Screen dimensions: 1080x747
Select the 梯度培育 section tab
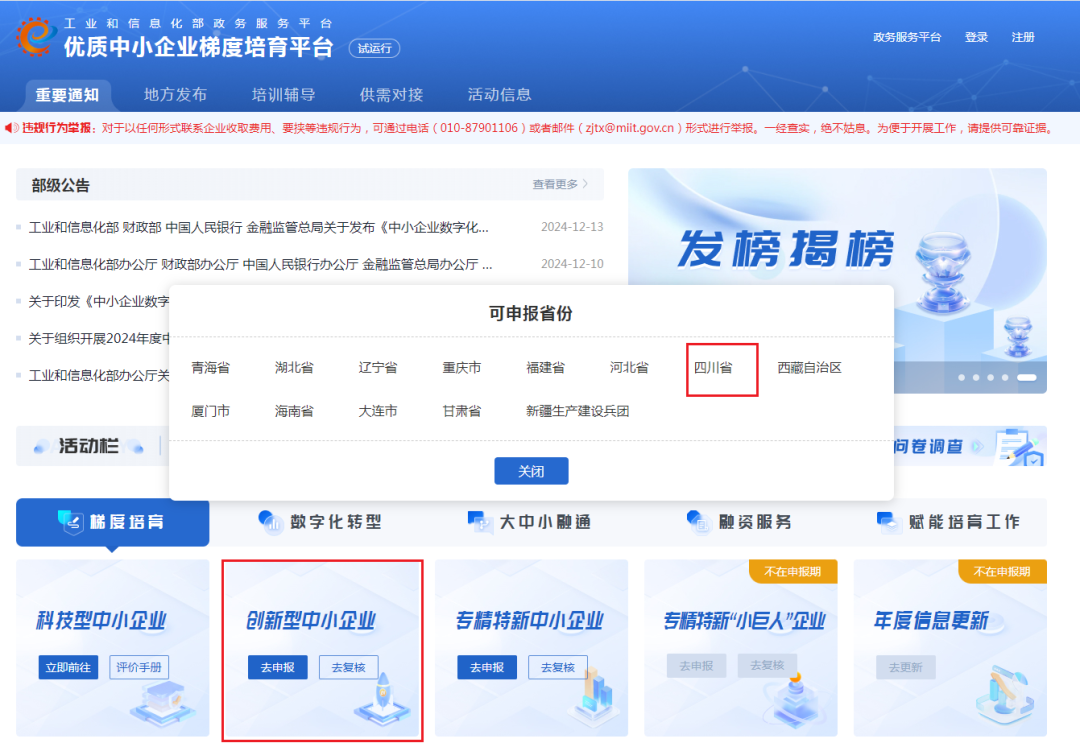[112, 523]
